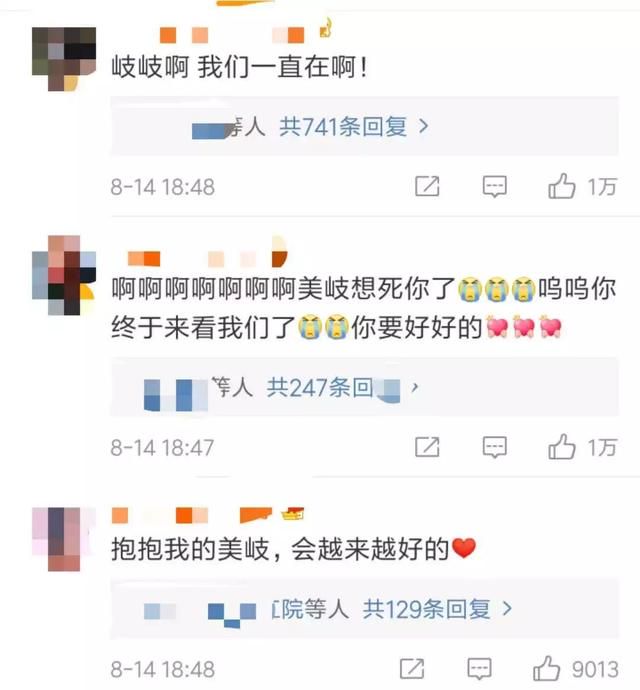Like the comment '歧歧啊 我们一直在啊'

point(562,186)
